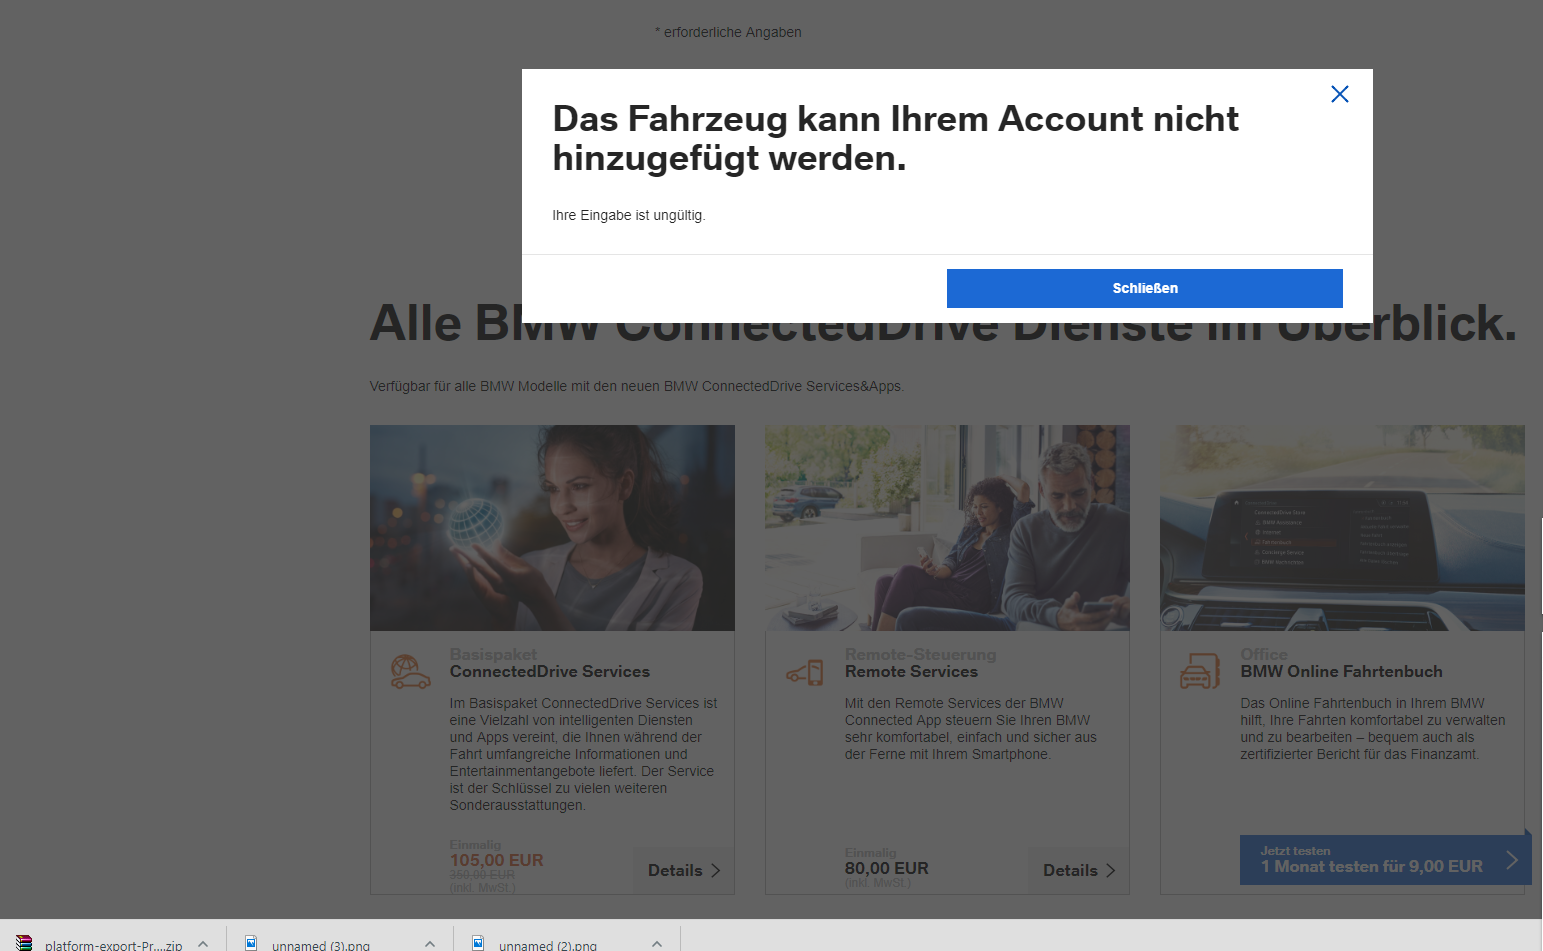The height and width of the screenshot is (951, 1543).
Task: Click the 'erforderliche Angaben' note
Action: (728, 32)
